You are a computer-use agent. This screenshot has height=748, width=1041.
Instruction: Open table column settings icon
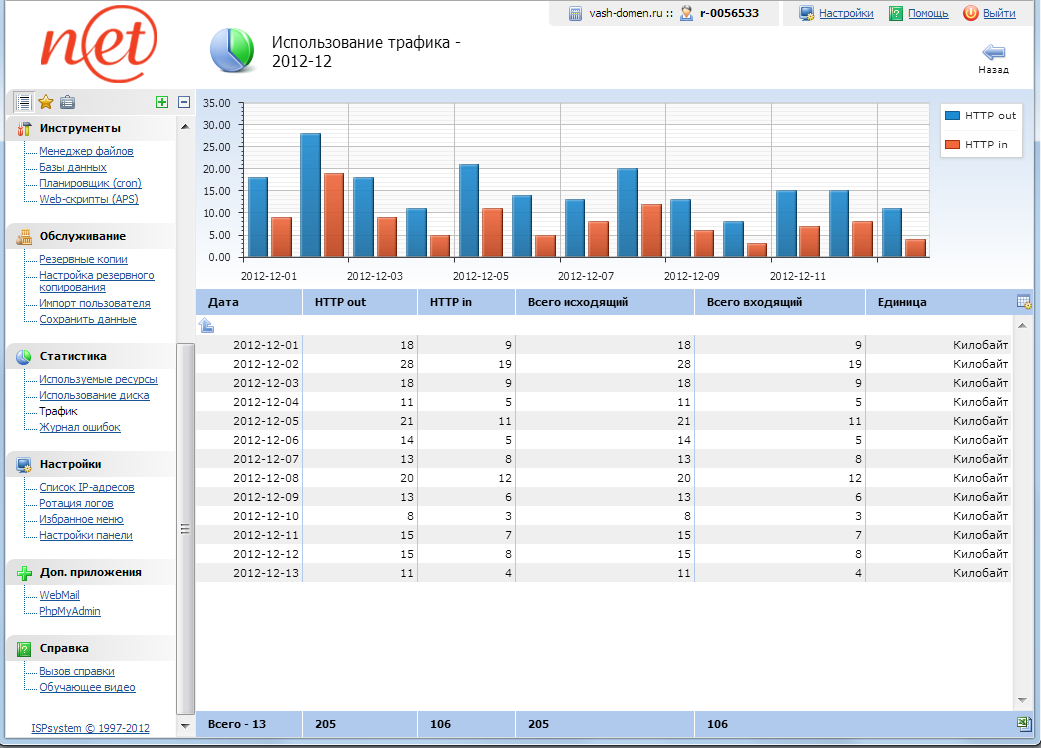pos(1023,302)
